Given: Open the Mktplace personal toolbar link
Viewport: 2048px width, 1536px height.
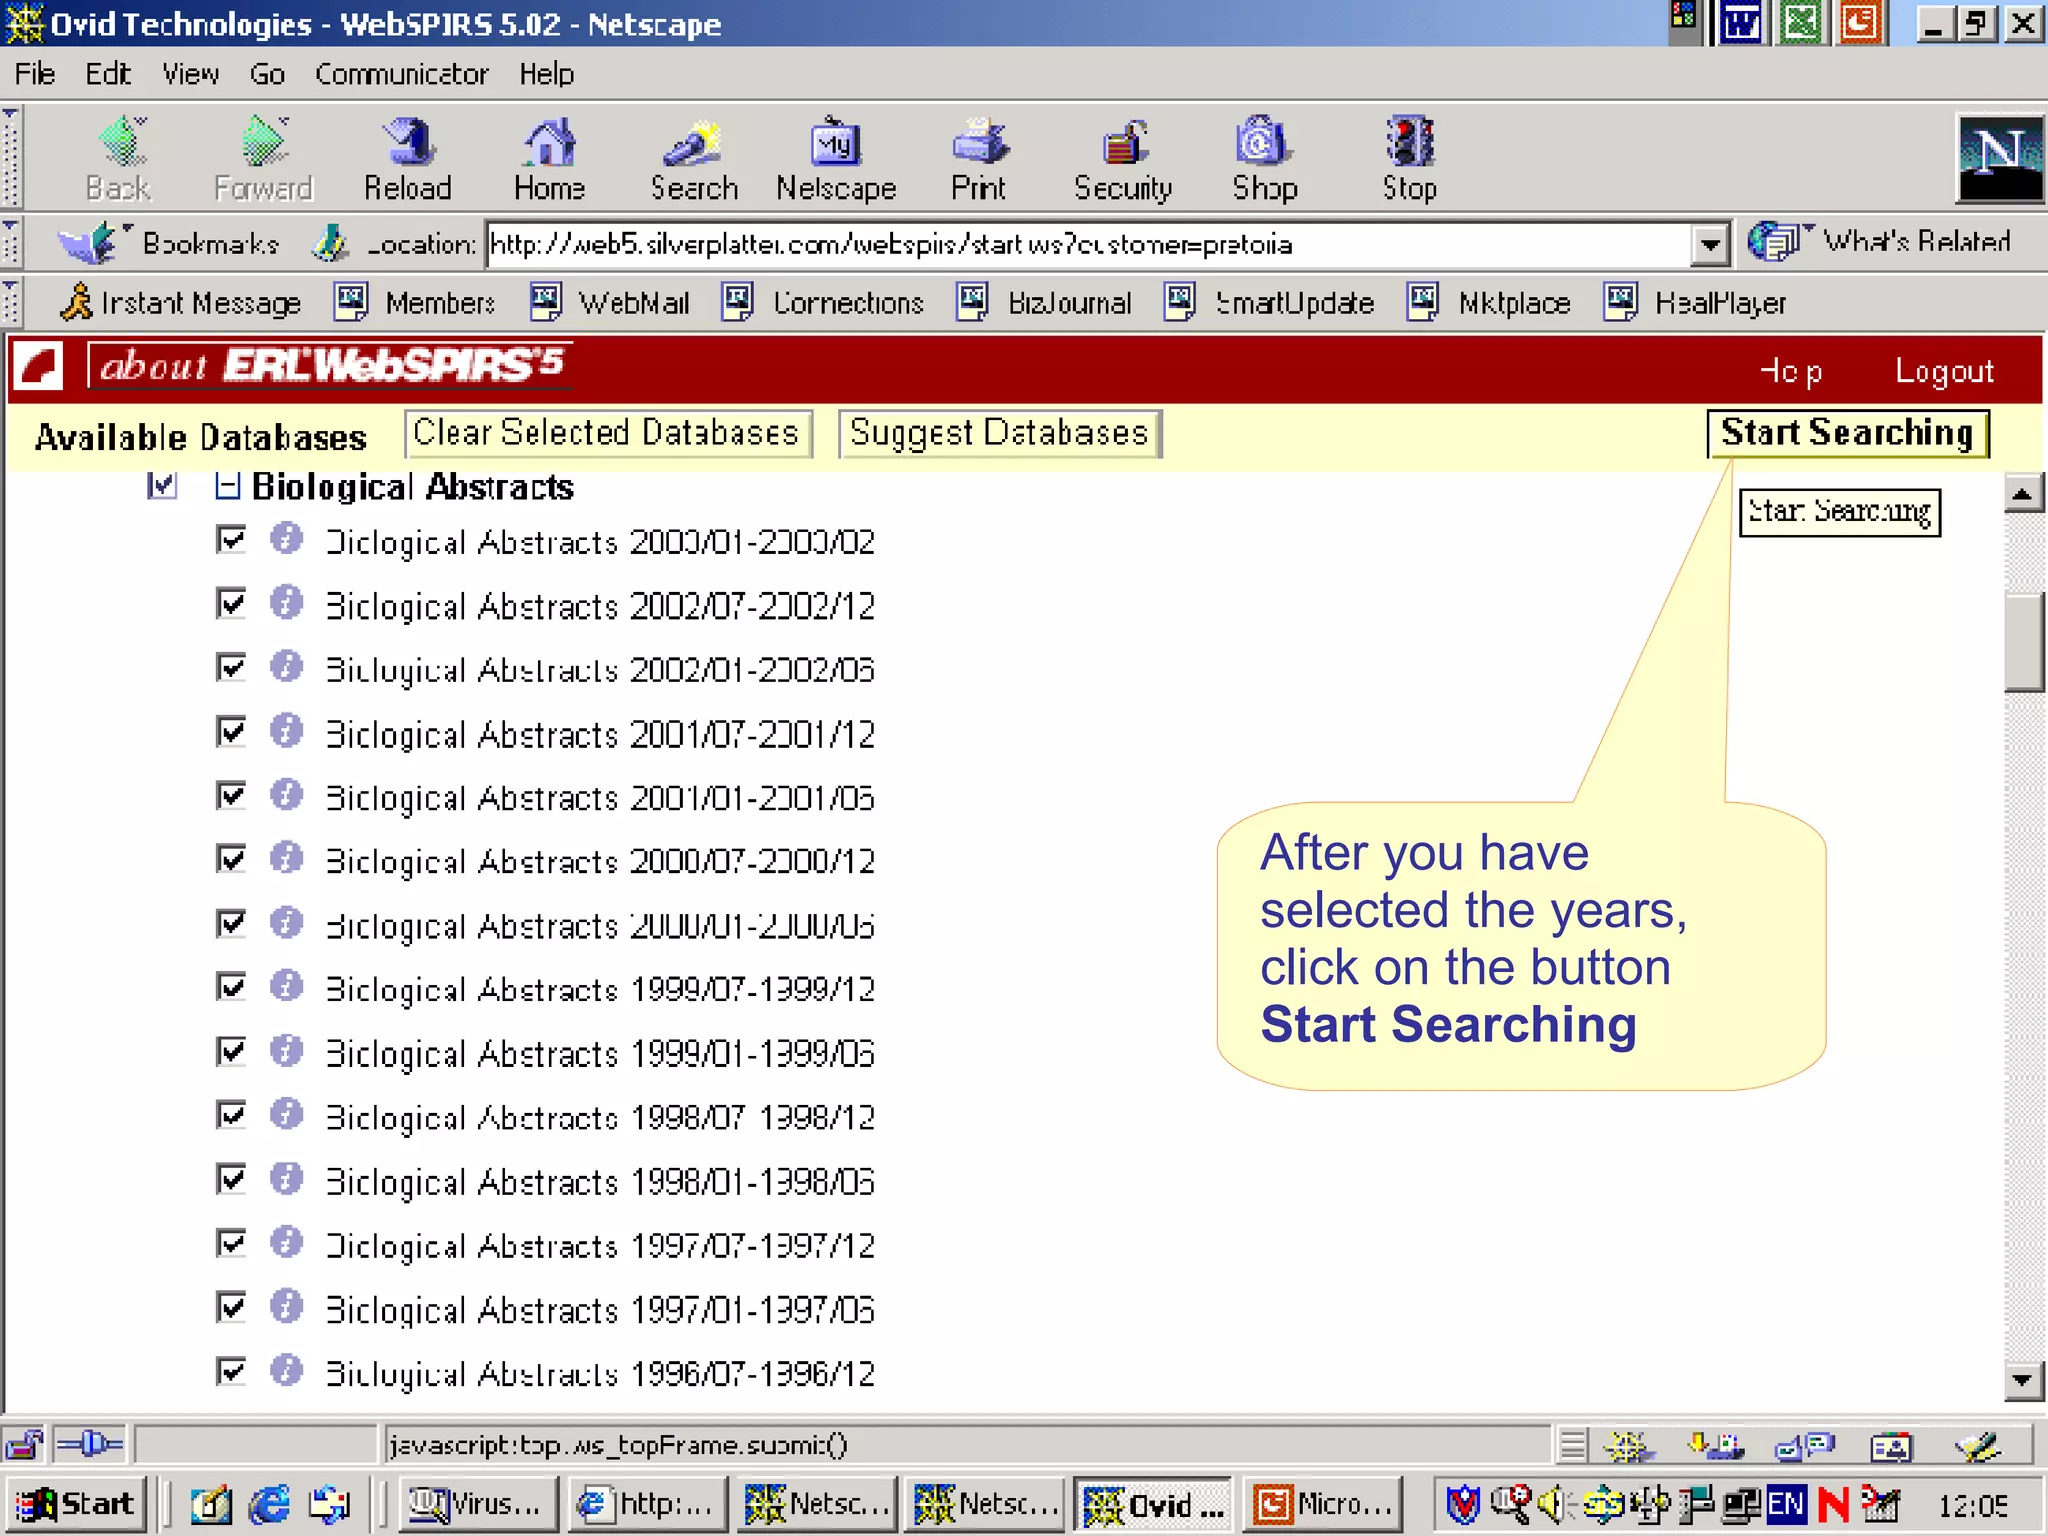Looking at the screenshot, I should pyautogui.click(x=1489, y=302).
